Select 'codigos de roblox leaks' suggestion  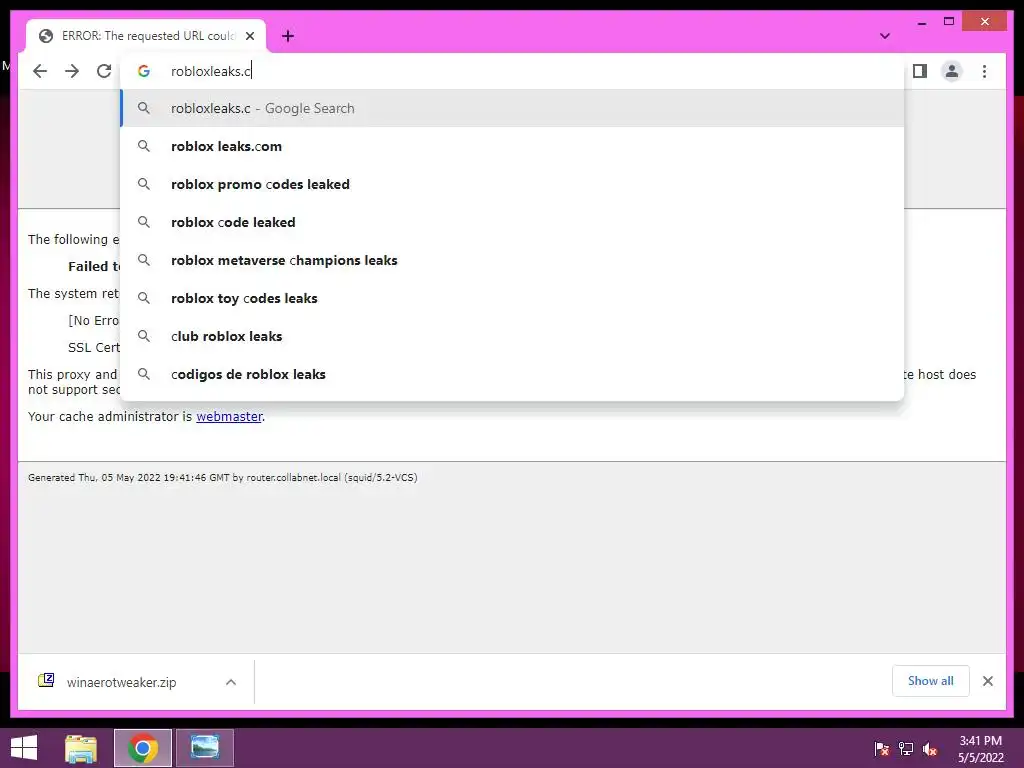[513, 374]
